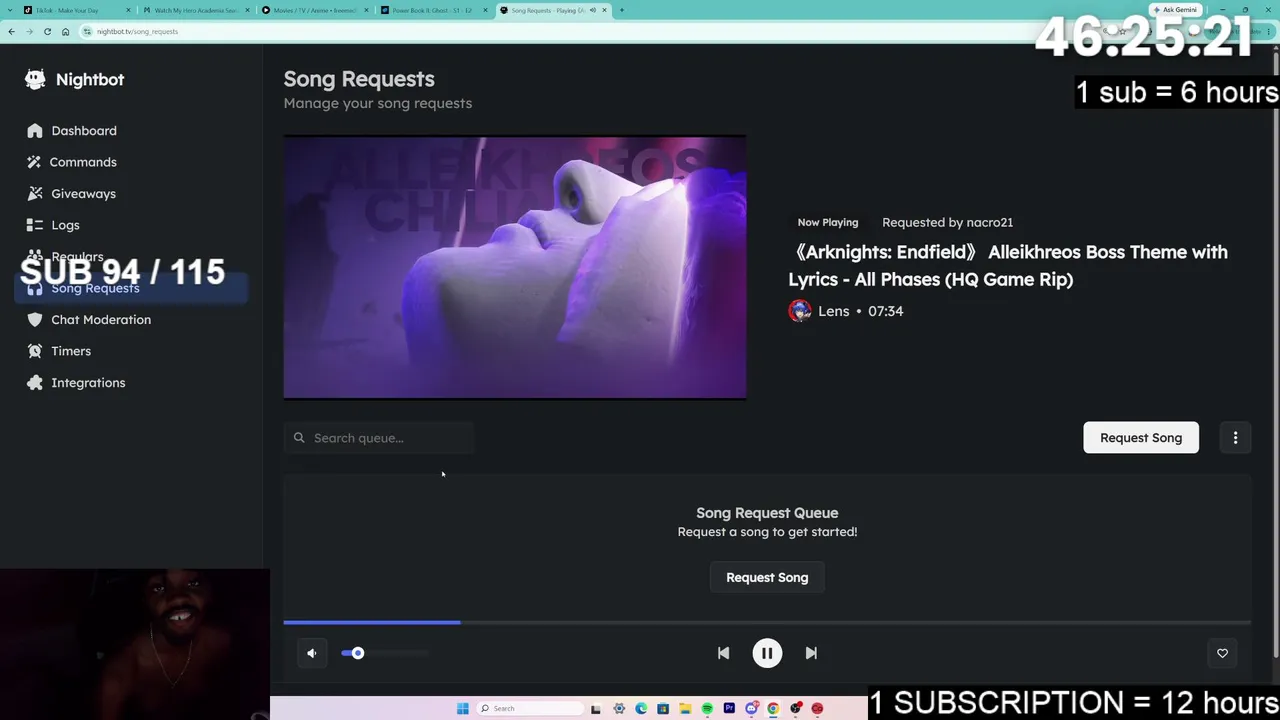
Task: Click the Nightbot logo icon
Action: (x=35, y=80)
